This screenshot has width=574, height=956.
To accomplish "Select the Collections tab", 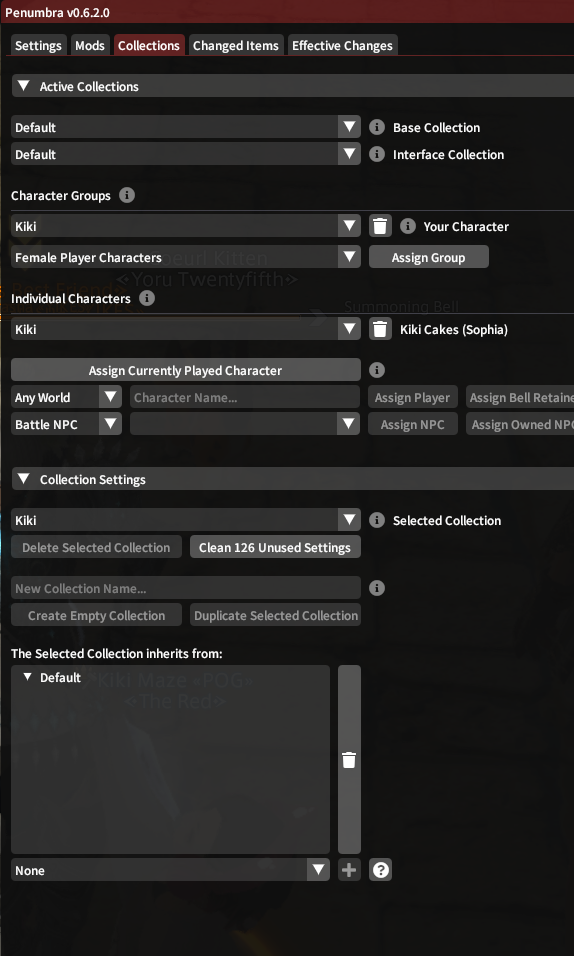I will pyautogui.click(x=149, y=45).
